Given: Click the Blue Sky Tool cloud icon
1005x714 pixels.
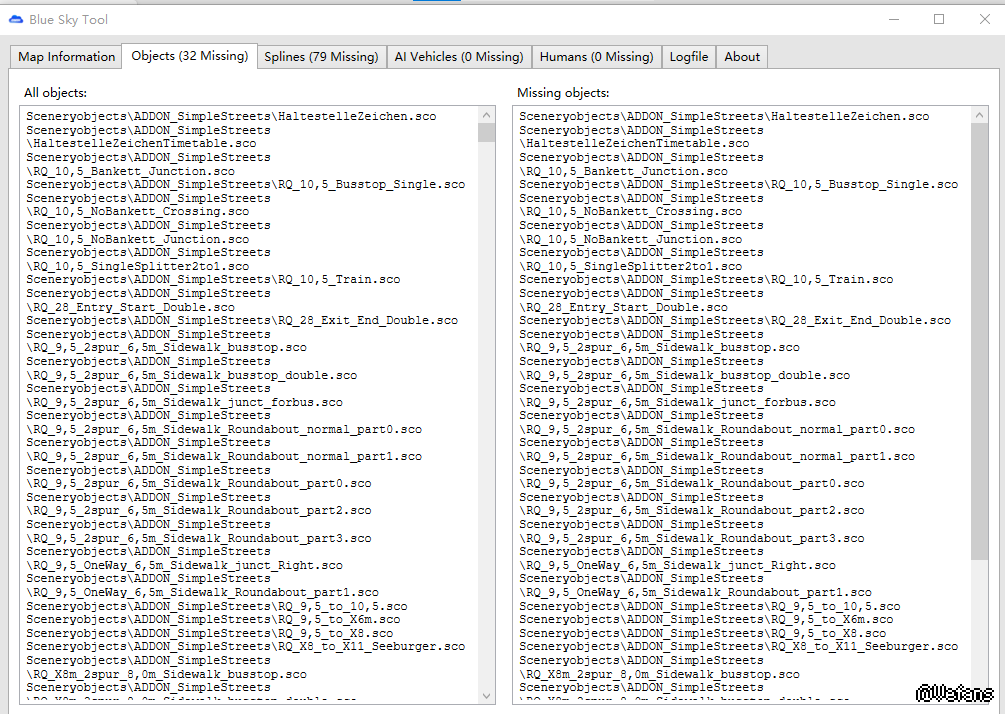Looking at the screenshot, I should (15, 19).
